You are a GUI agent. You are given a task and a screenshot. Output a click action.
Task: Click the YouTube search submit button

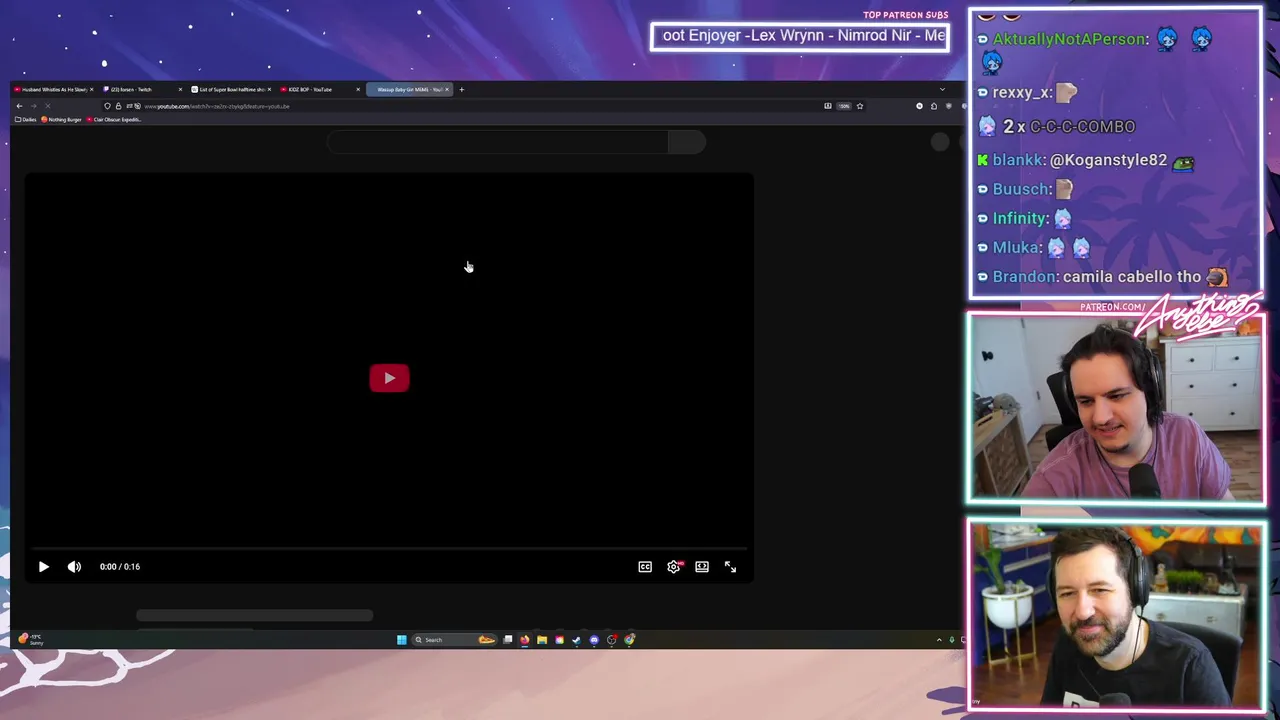pos(687,142)
